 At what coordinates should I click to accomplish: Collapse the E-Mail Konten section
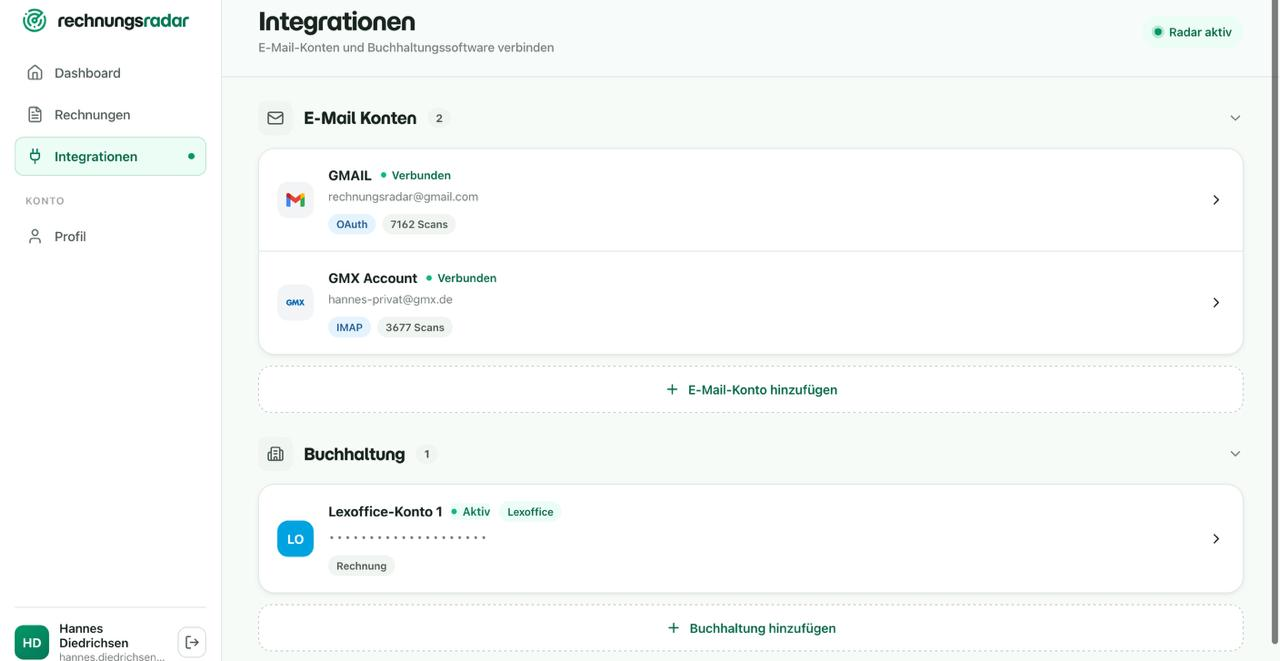(x=1235, y=118)
